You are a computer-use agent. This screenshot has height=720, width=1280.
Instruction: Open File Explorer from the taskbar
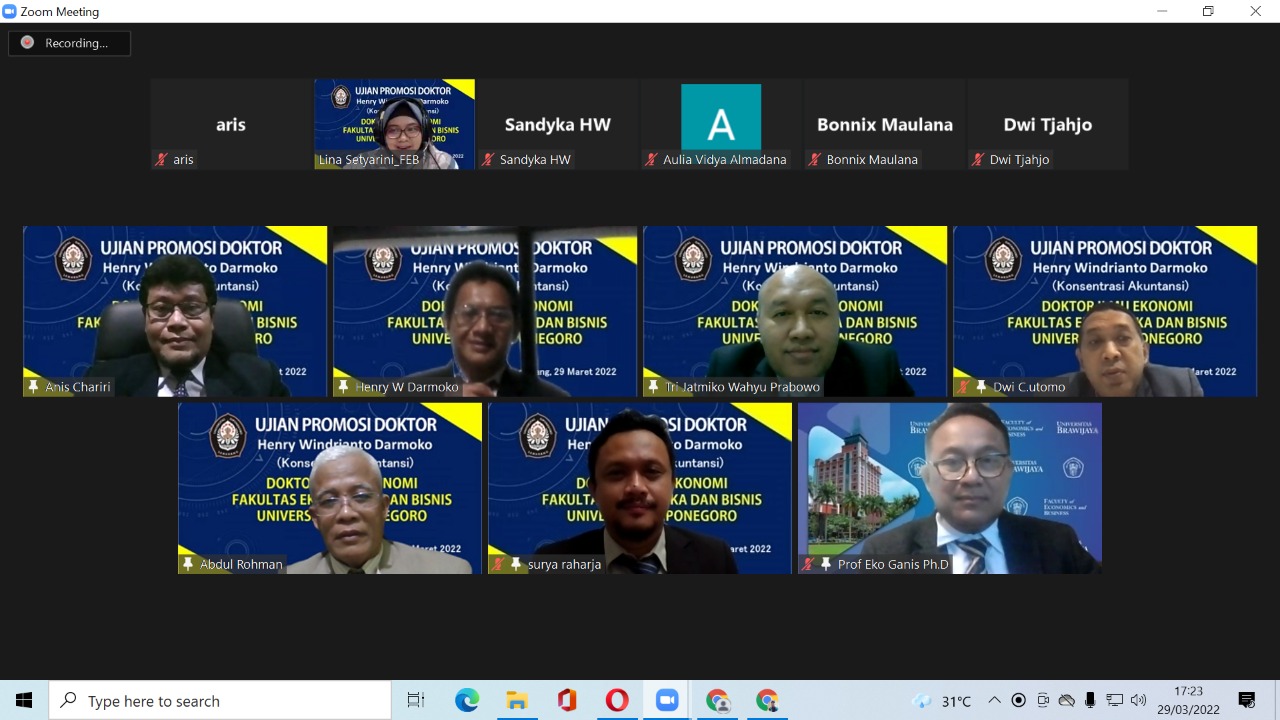(517, 701)
